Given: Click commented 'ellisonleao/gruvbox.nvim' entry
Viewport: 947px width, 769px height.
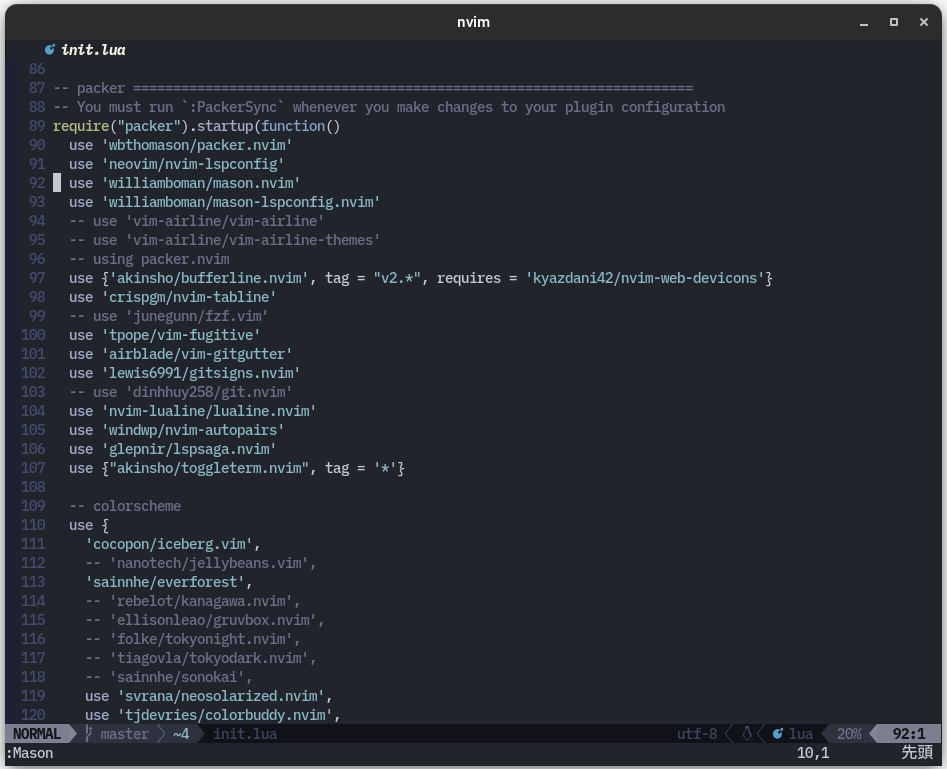Looking at the screenshot, I should [x=205, y=620].
